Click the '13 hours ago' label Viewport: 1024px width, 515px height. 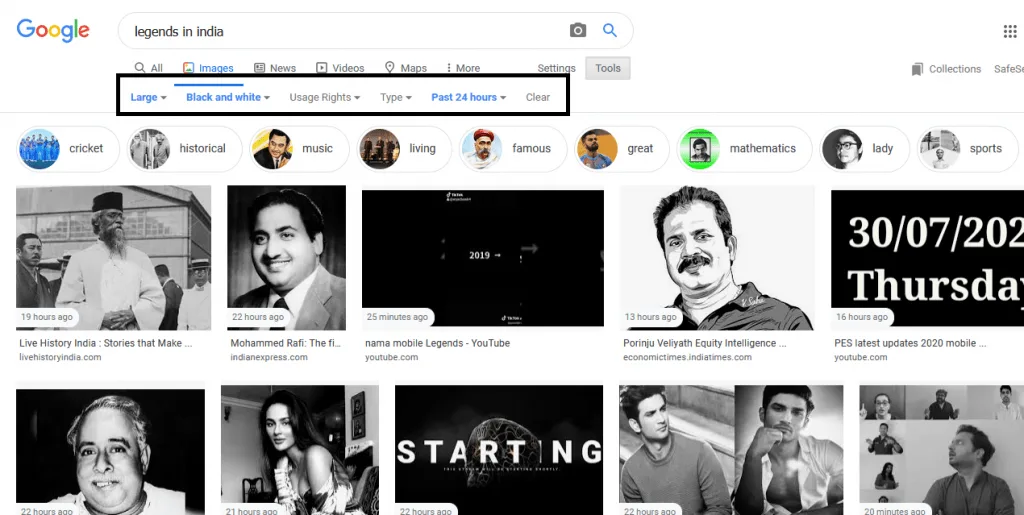click(650, 317)
